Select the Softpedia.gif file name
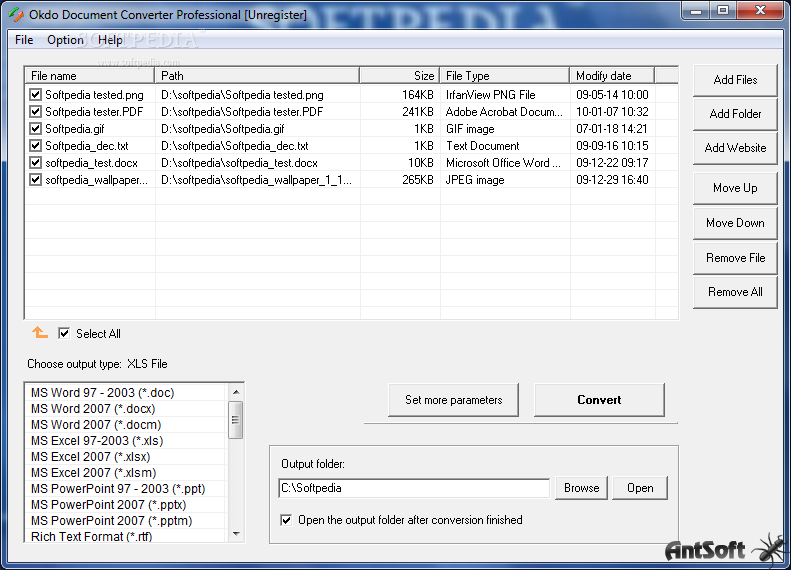This screenshot has height=570, width=791. click(75, 129)
